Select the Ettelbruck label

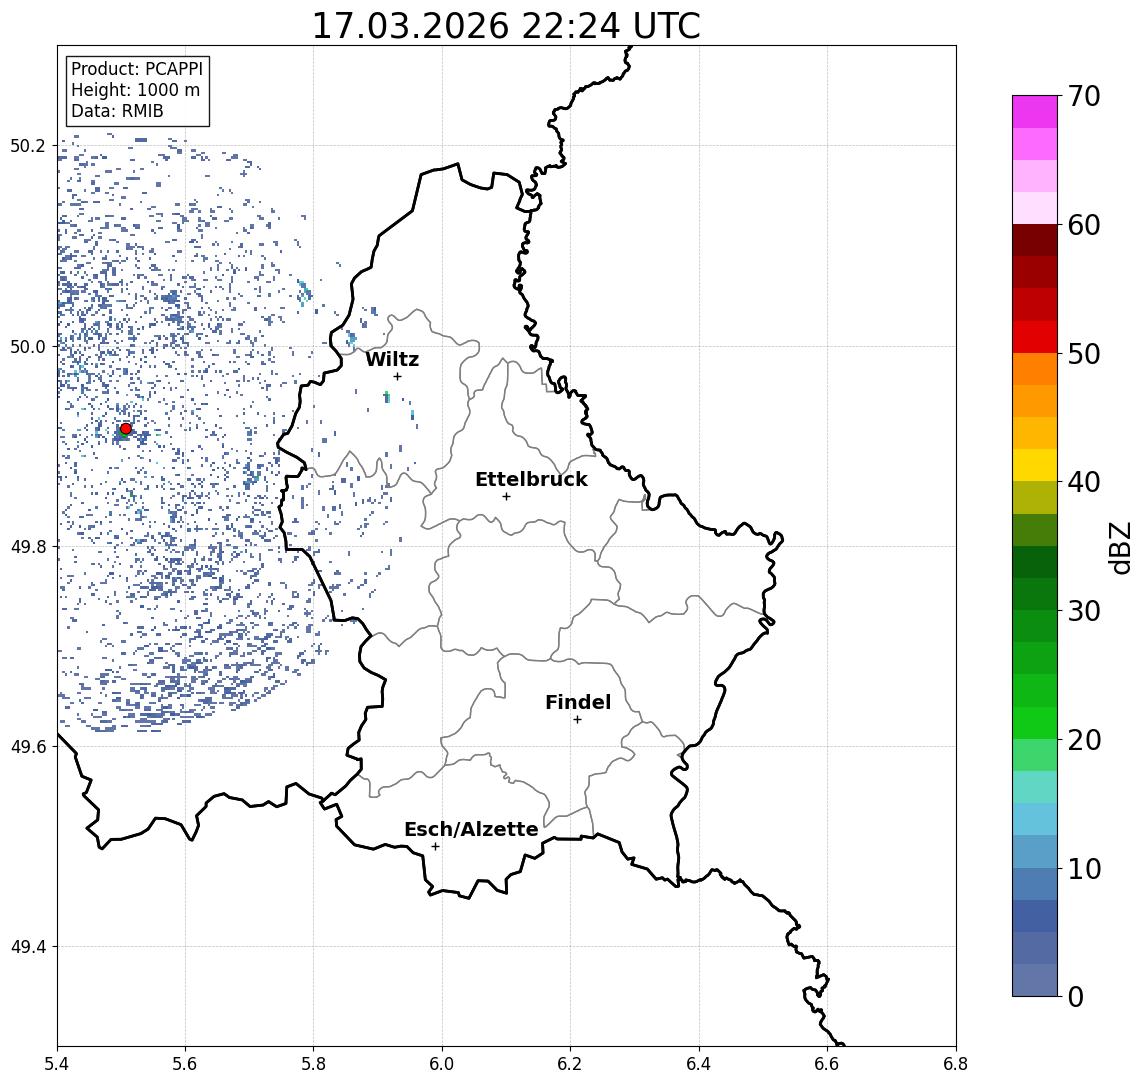click(531, 479)
